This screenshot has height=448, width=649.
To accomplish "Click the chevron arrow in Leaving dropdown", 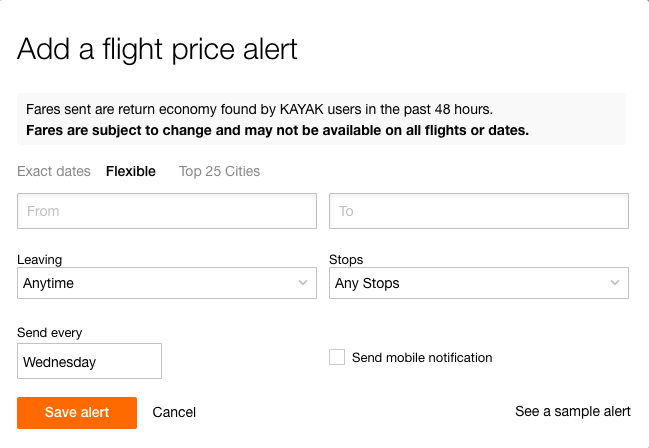I will pyautogui.click(x=303, y=283).
